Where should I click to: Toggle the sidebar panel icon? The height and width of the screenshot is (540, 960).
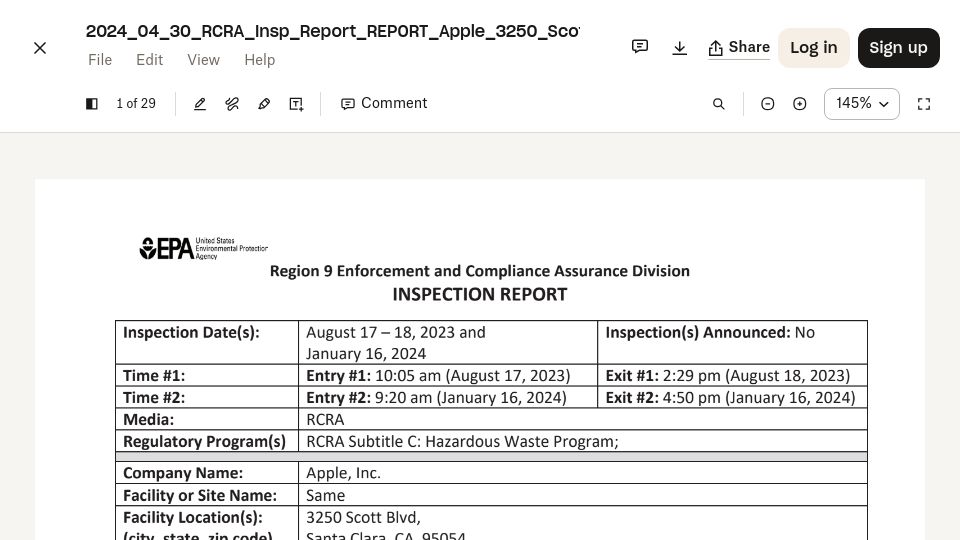[92, 104]
